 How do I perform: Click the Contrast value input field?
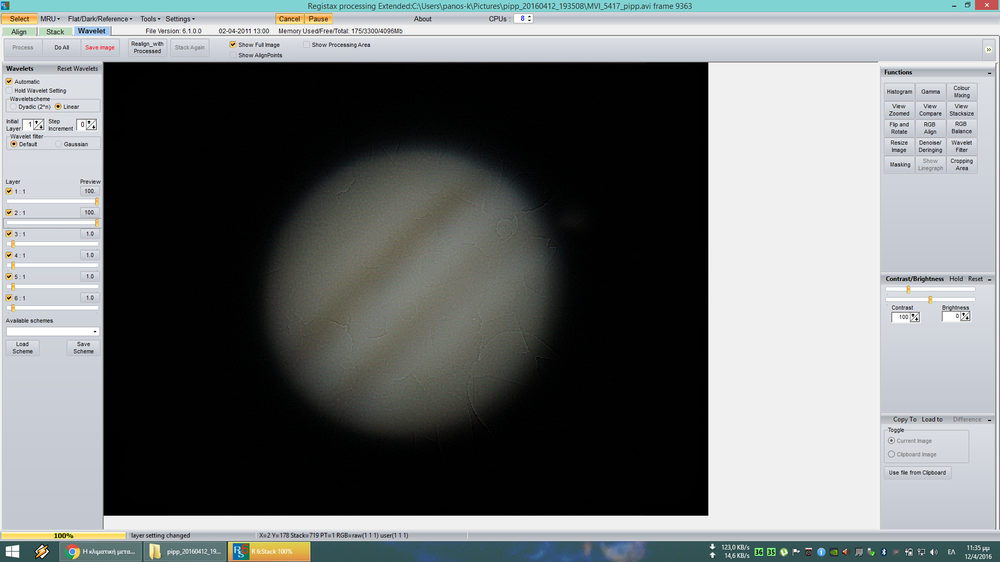pos(901,317)
